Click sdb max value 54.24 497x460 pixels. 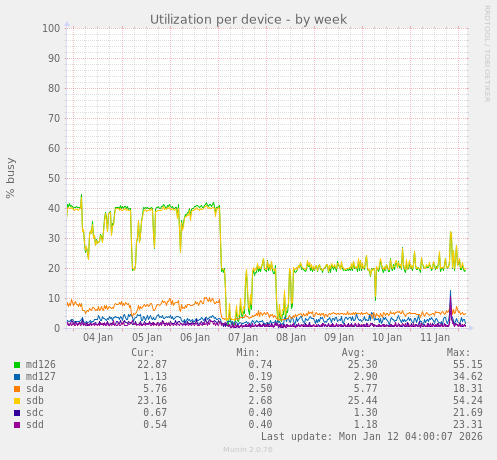click(x=468, y=401)
